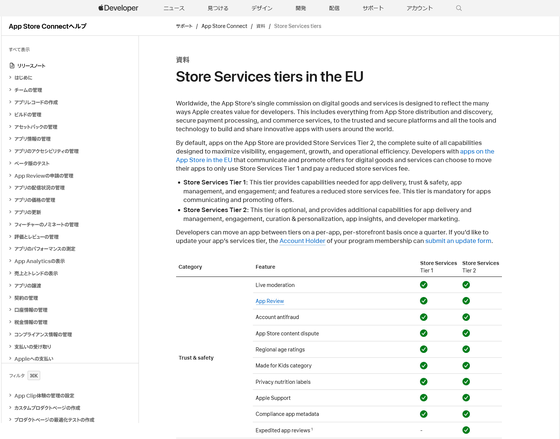The image size is (560, 439).
Task: Click the document icon beside リリースノート
Action: coord(12,66)
